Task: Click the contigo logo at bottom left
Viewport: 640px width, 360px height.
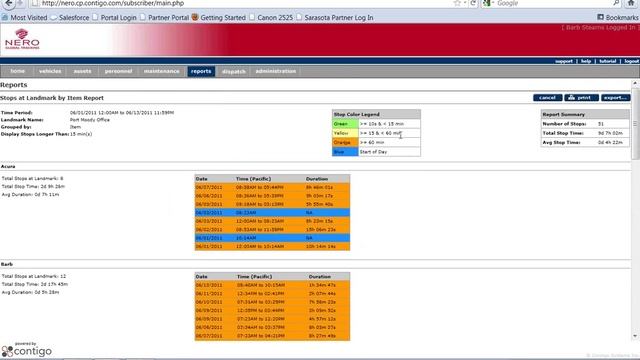Action: [x=27, y=350]
